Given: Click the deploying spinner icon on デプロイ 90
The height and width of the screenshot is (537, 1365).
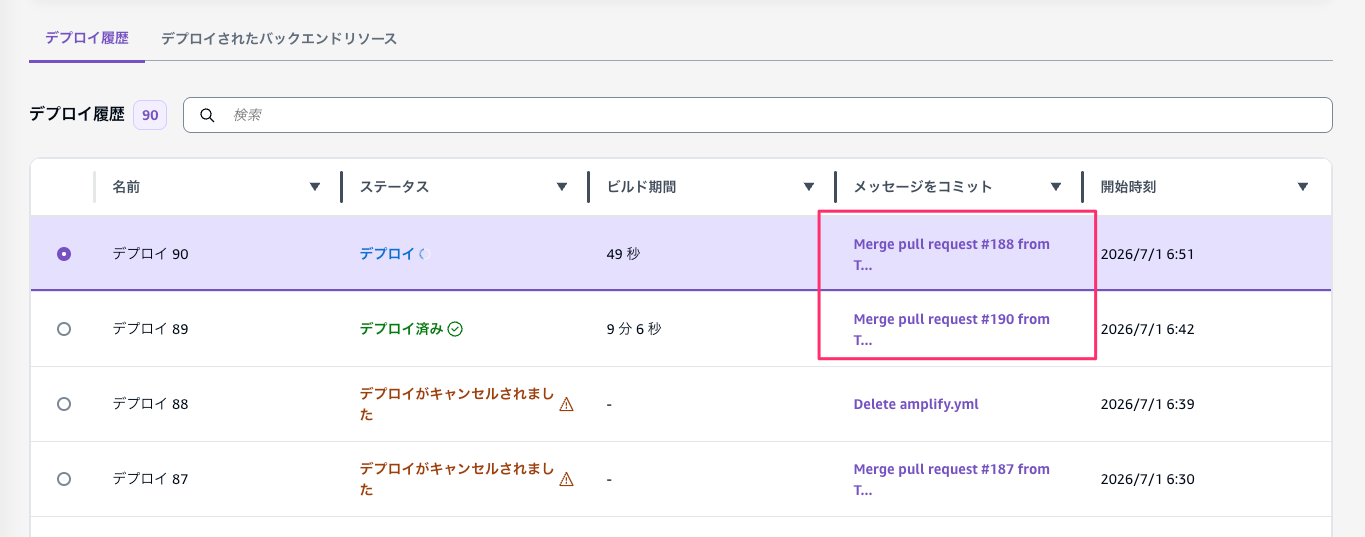Looking at the screenshot, I should [x=422, y=254].
